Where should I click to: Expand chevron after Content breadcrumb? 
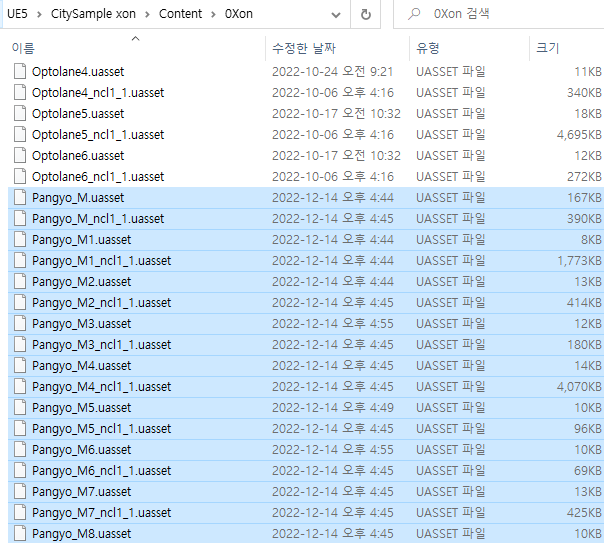click(x=213, y=15)
